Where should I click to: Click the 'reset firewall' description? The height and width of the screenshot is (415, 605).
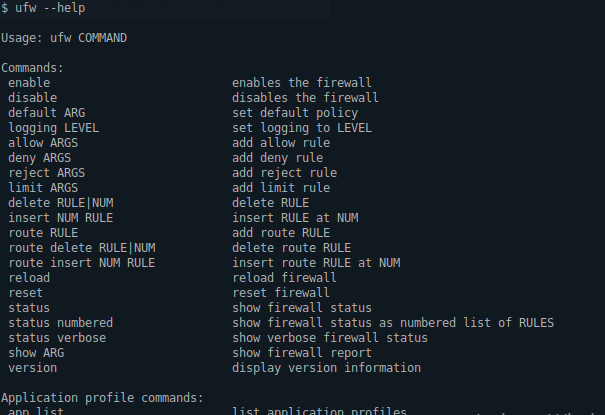tap(281, 293)
